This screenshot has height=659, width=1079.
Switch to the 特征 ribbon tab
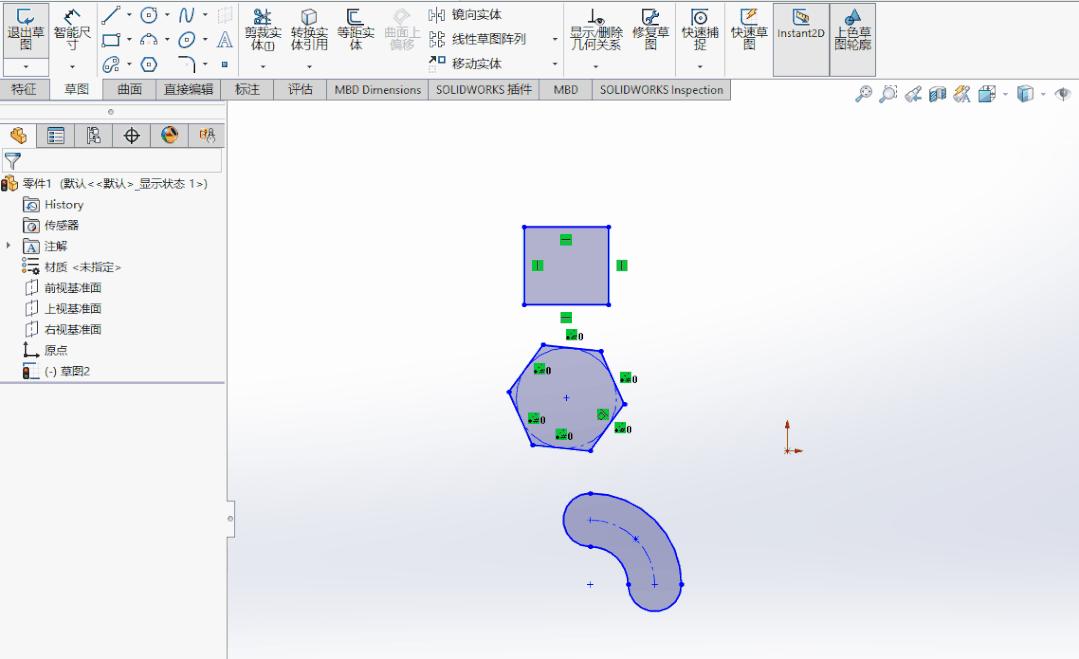point(26,89)
